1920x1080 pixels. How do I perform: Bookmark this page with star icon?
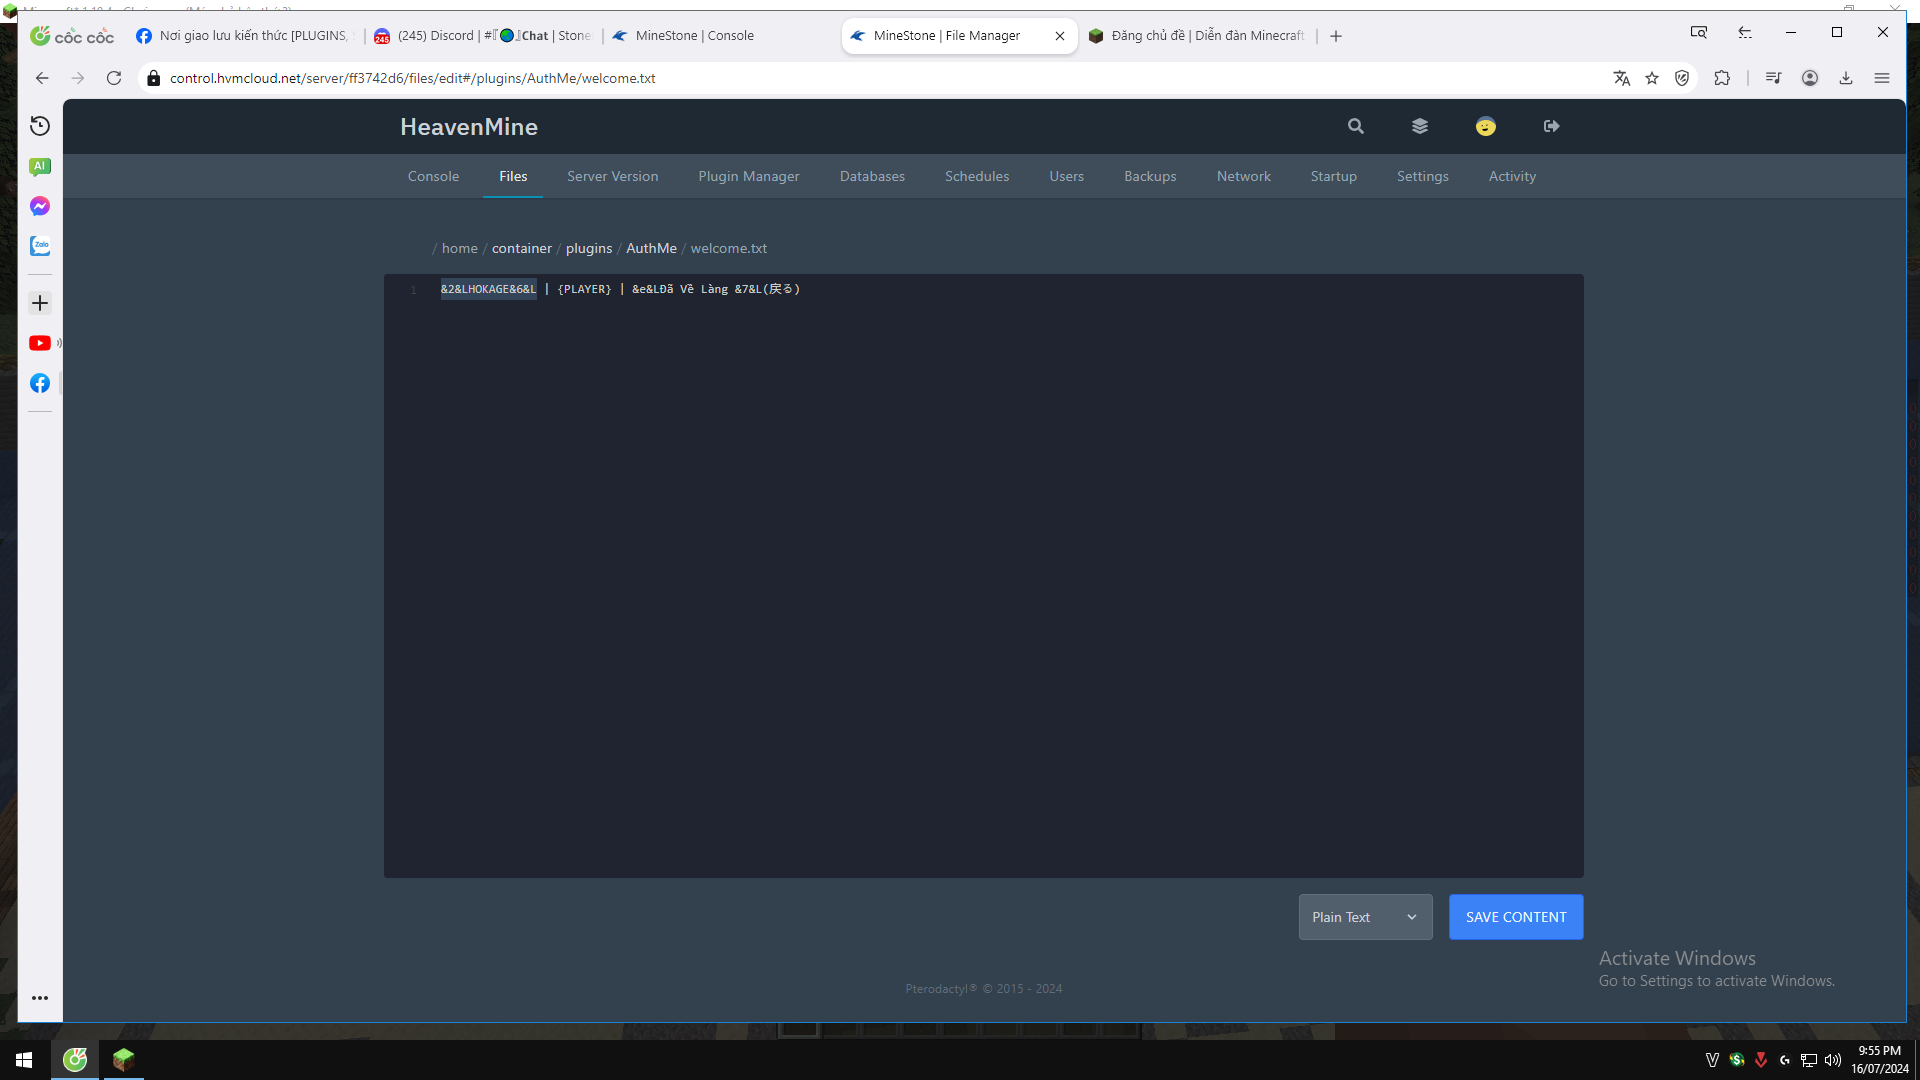1652,78
